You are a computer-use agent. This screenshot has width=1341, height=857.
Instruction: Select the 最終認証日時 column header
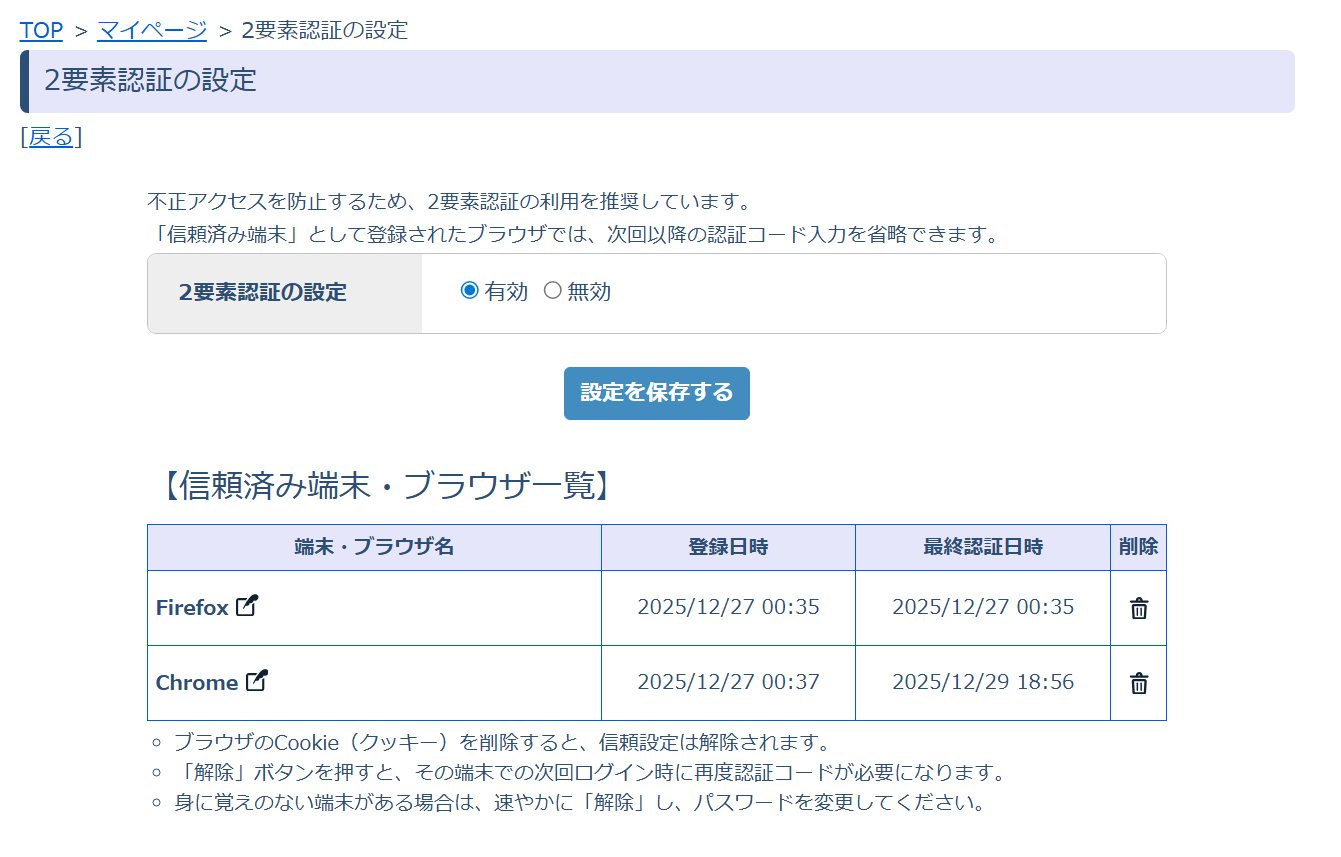pos(982,547)
